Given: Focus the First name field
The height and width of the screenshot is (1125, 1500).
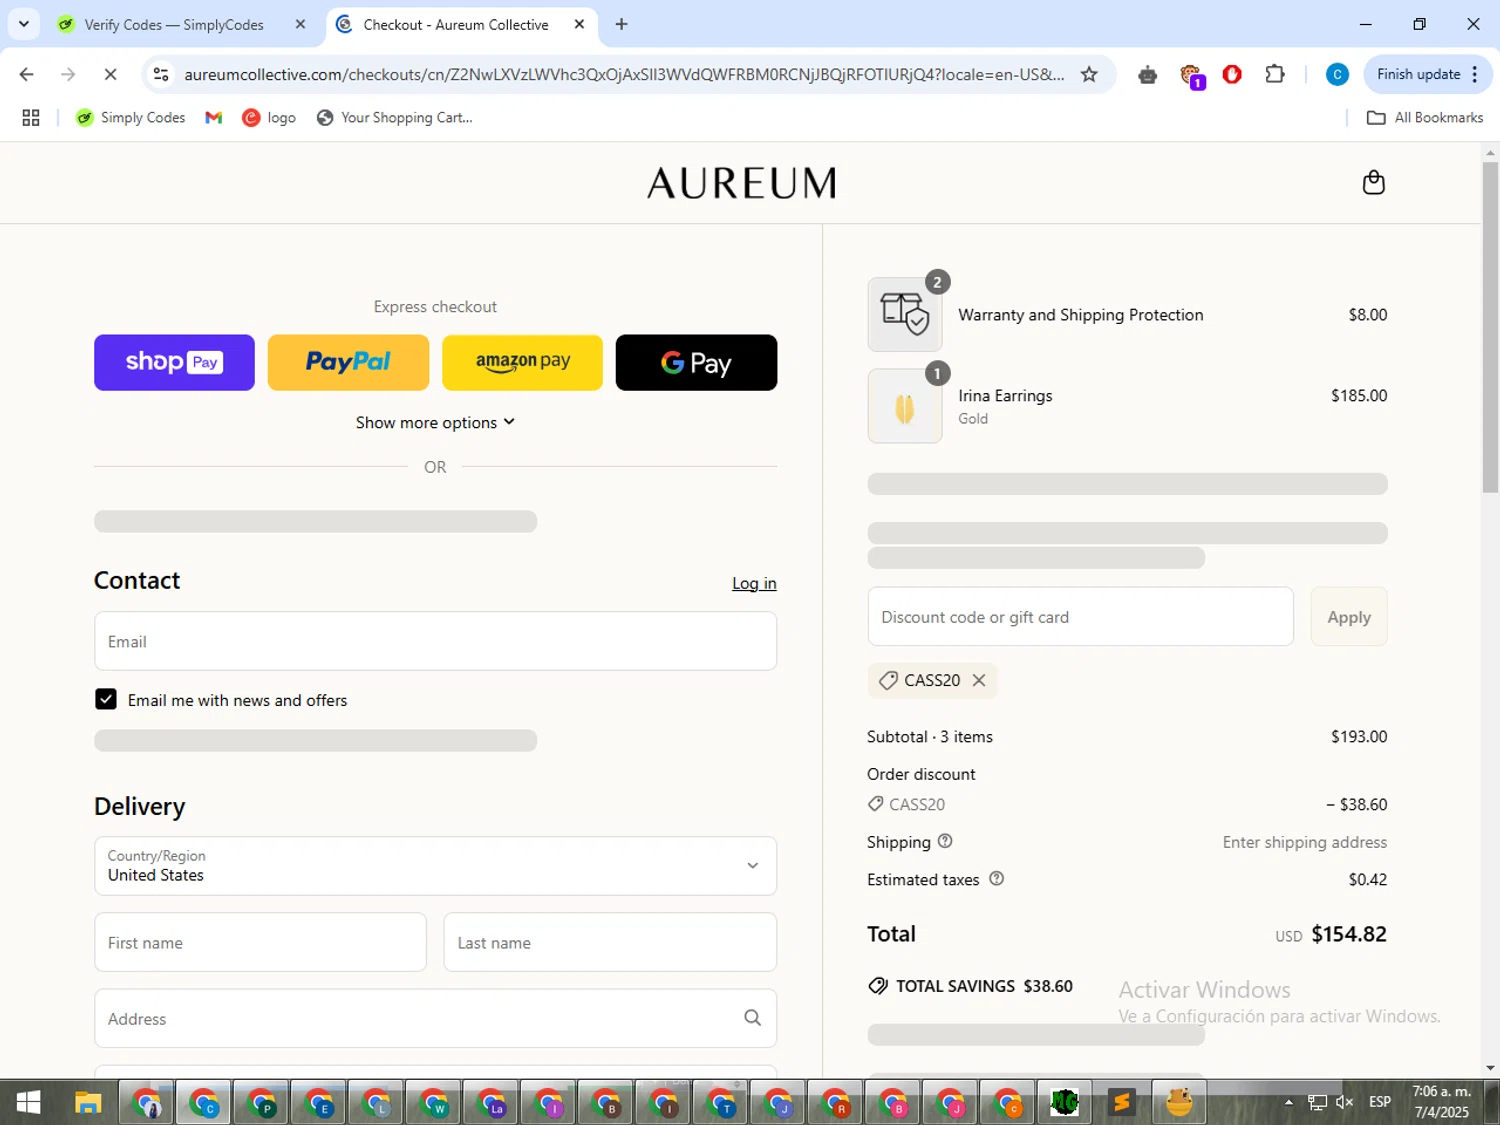Looking at the screenshot, I should click(260, 942).
